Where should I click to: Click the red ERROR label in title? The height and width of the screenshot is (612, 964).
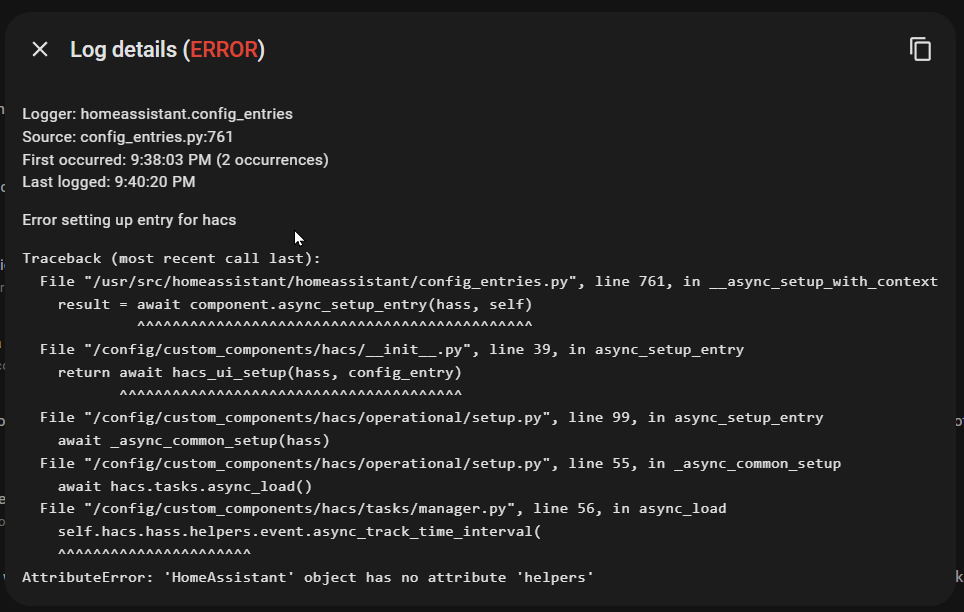tap(224, 50)
